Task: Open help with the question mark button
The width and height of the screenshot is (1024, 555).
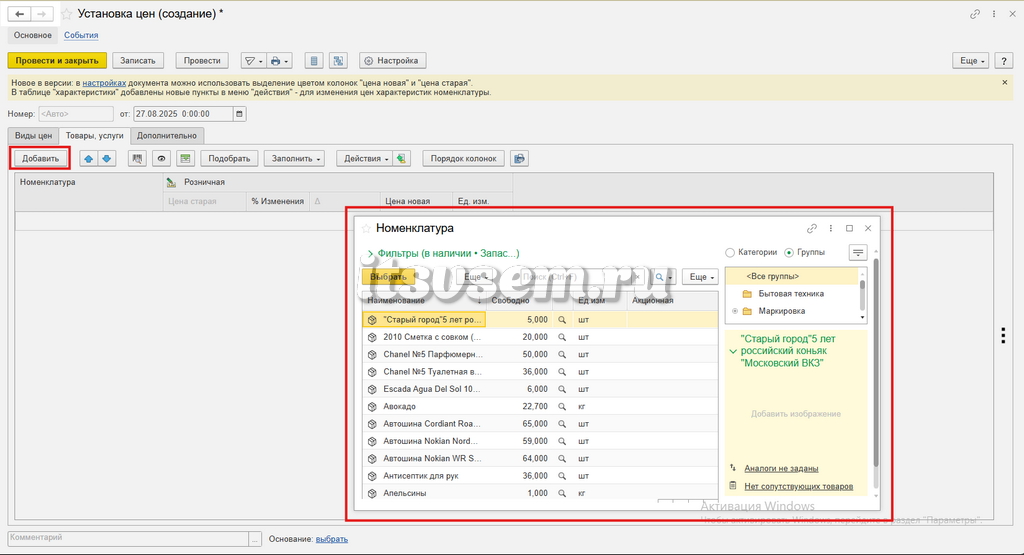Action: coord(1004,61)
